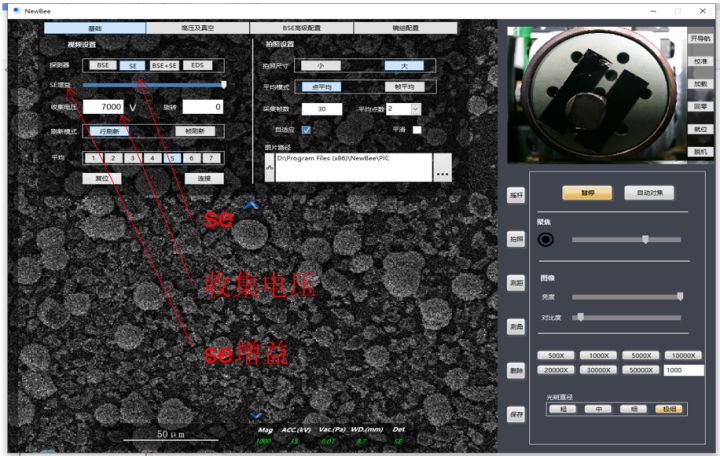This screenshot has width=720, height=456.
Task: Click the 测距 measure distance side button
Action: coord(515,284)
